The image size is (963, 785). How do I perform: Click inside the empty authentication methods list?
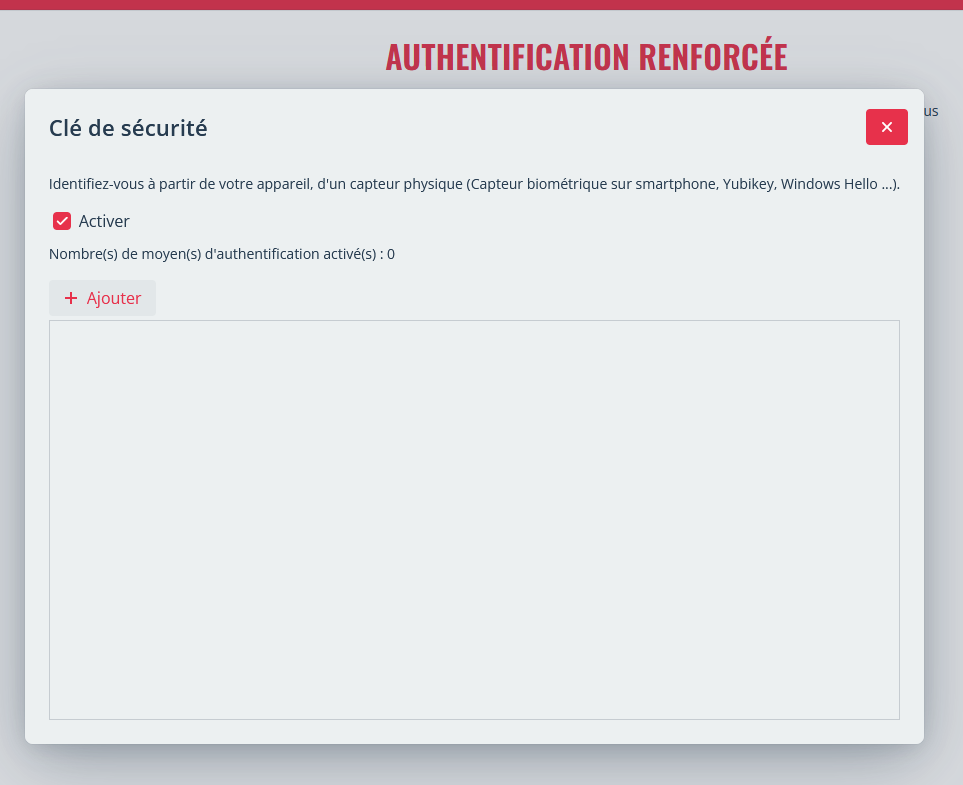click(x=474, y=519)
